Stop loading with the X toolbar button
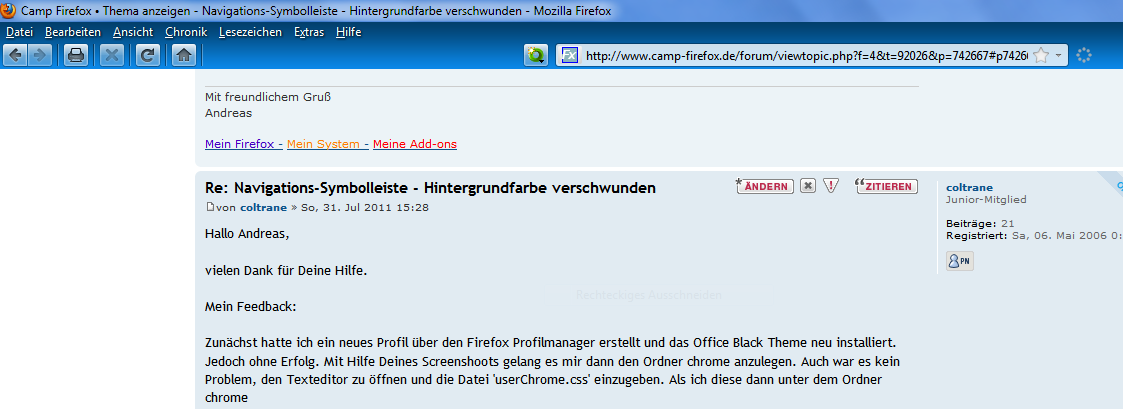This screenshot has height=409, width=1123. pos(111,55)
